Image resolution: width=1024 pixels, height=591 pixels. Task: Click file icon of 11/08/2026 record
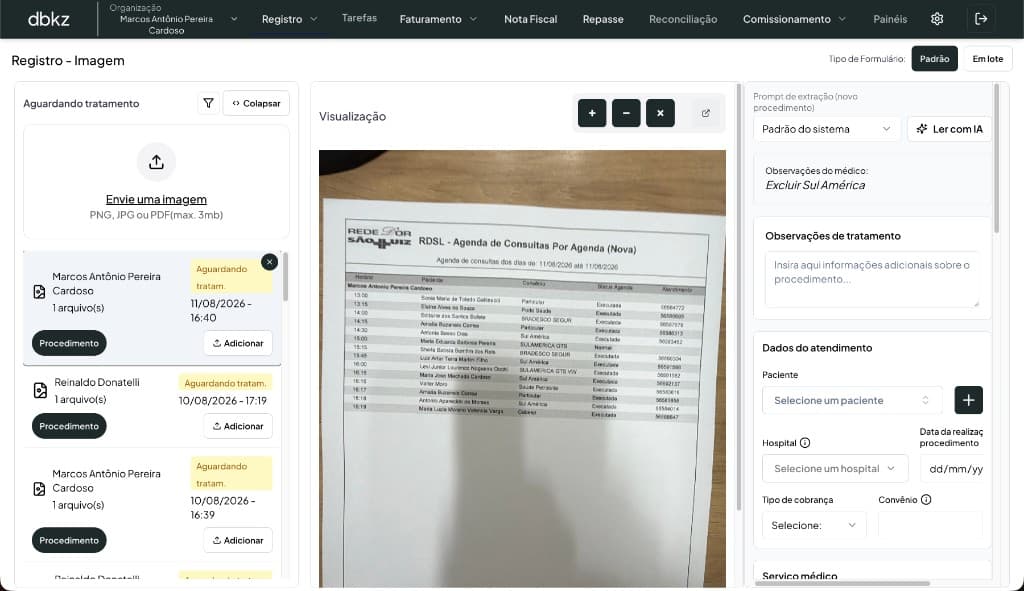(x=39, y=291)
